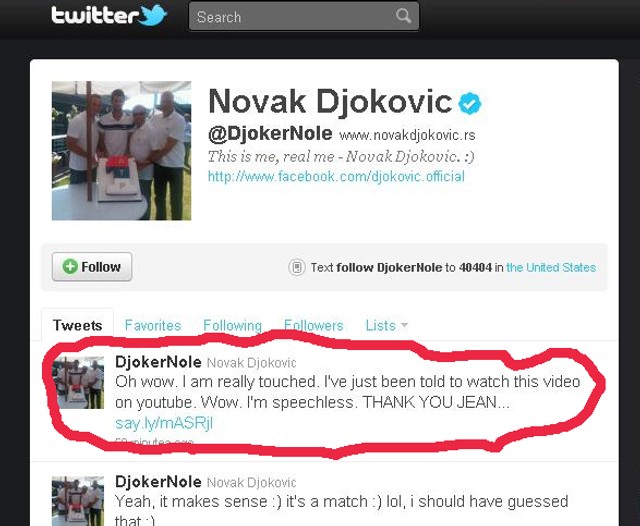Open the Favorites tab
The width and height of the screenshot is (640, 526).
click(x=153, y=325)
